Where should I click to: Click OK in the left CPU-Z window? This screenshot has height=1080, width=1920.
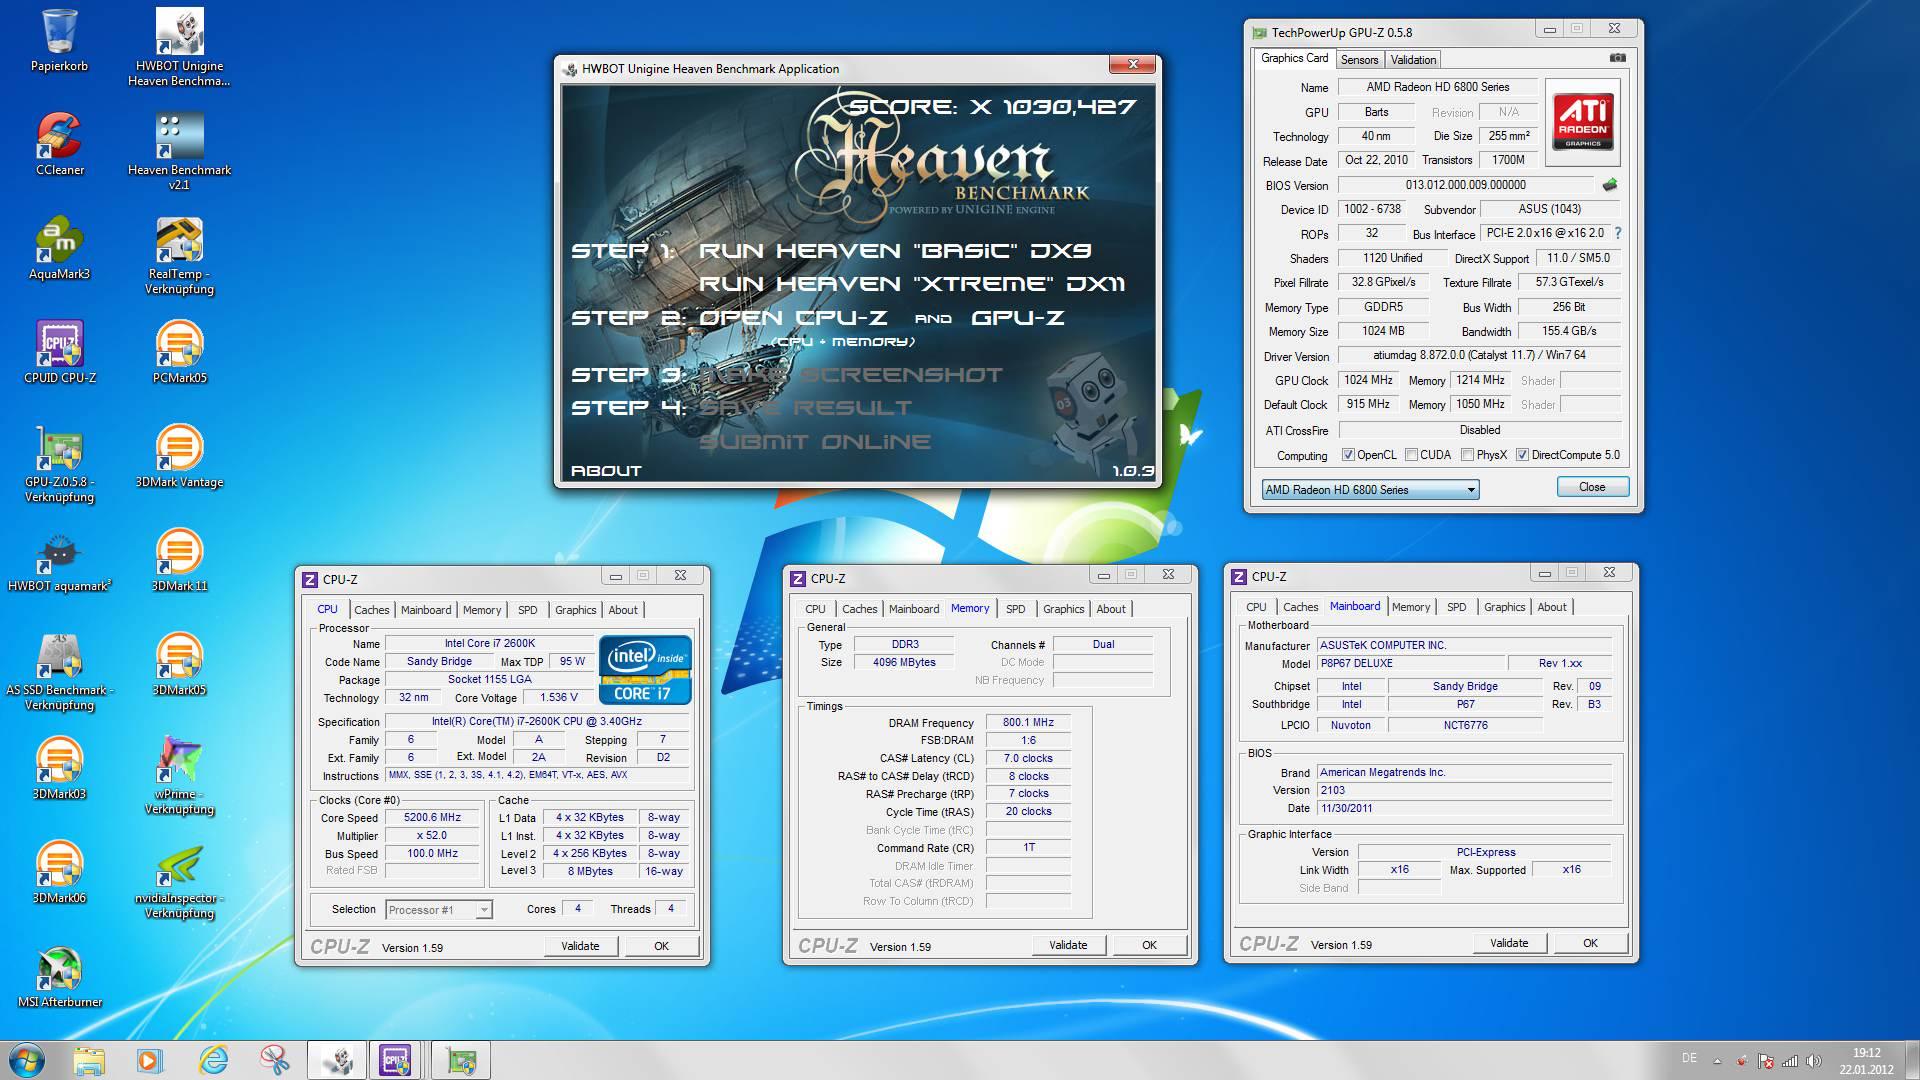(x=661, y=946)
